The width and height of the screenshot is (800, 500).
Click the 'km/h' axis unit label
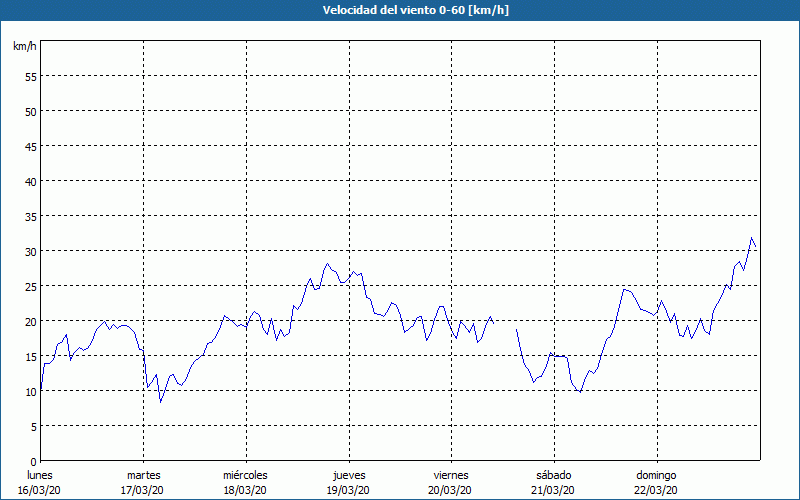25,46
